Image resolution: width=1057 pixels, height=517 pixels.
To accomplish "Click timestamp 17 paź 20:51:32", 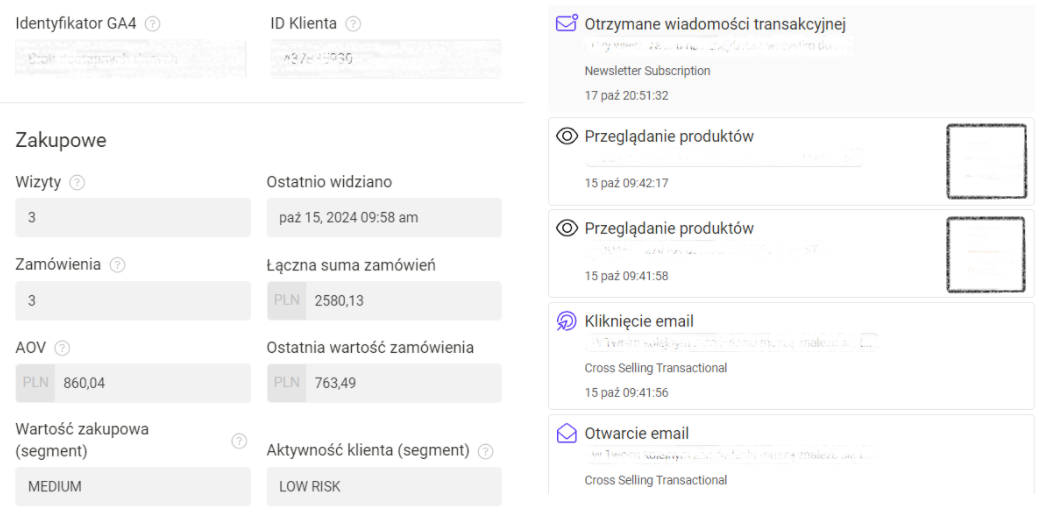I will 626,96.
